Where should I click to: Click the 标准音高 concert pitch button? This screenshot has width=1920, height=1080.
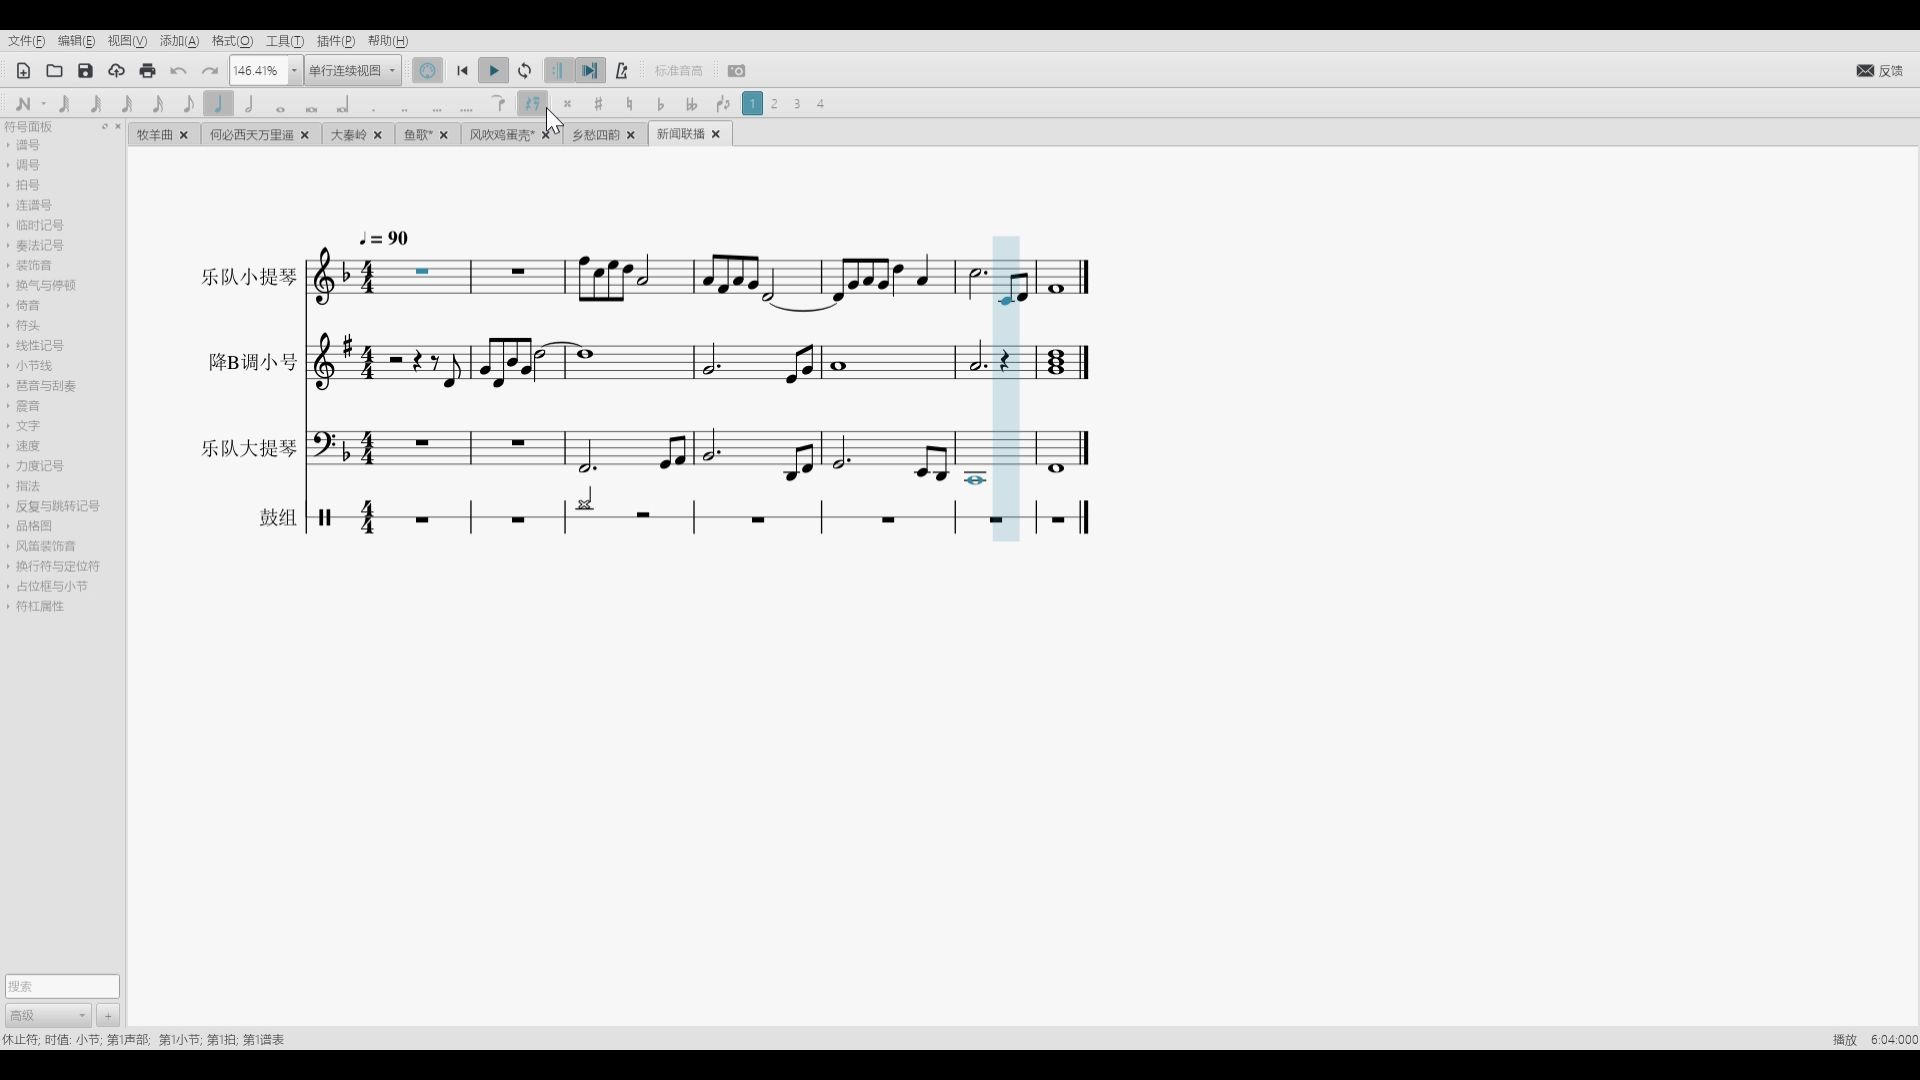point(679,71)
